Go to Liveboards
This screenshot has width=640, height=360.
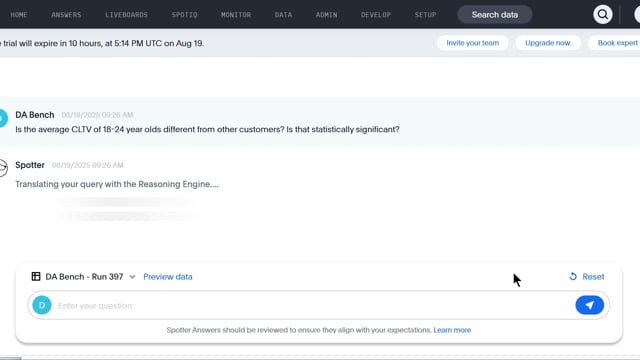point(127,15)
